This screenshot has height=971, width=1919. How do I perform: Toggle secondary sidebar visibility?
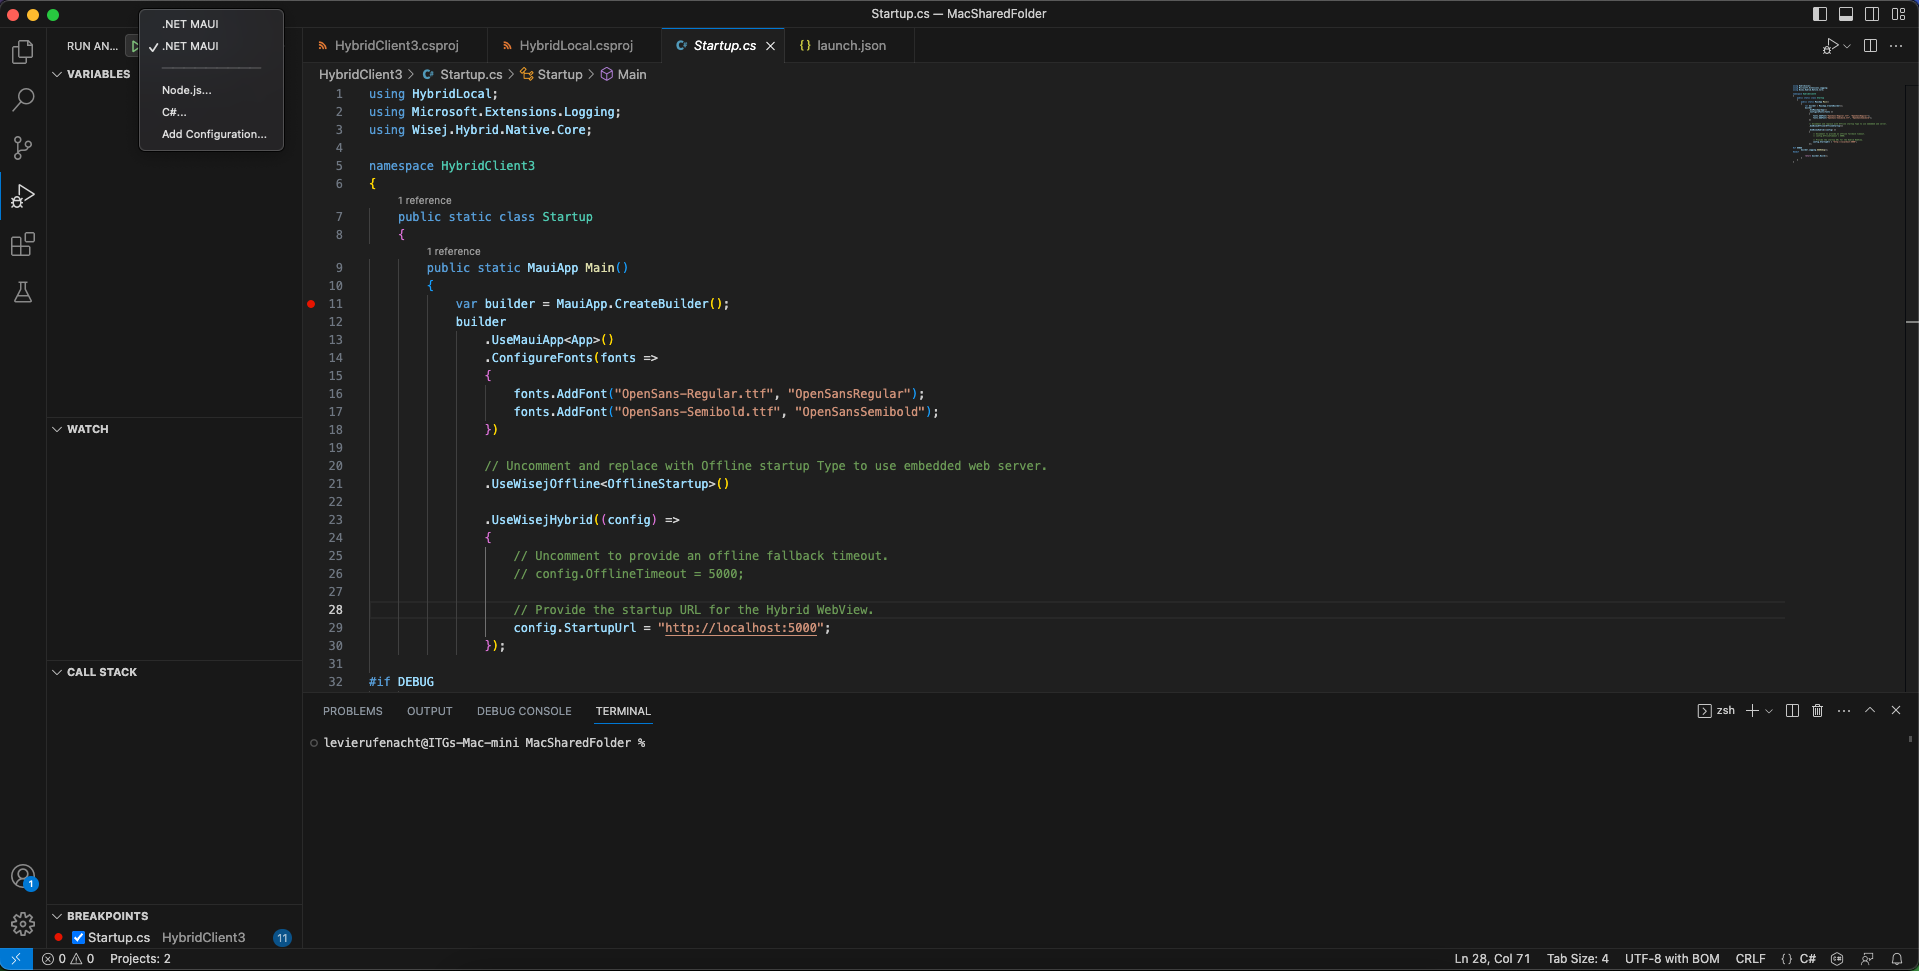click(x=1872, y=14)
